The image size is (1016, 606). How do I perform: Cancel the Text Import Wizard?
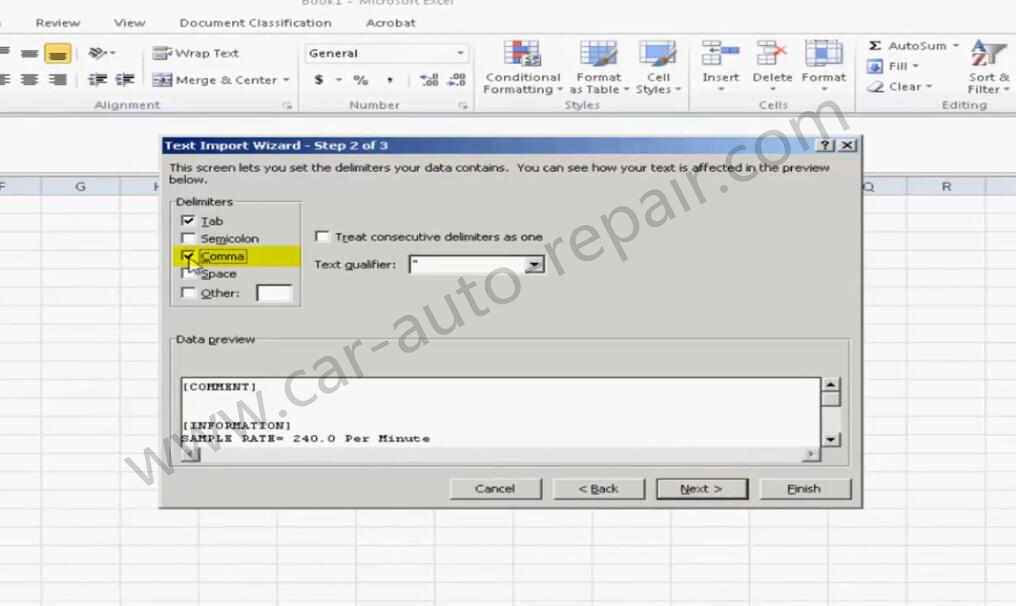[495, 489]
